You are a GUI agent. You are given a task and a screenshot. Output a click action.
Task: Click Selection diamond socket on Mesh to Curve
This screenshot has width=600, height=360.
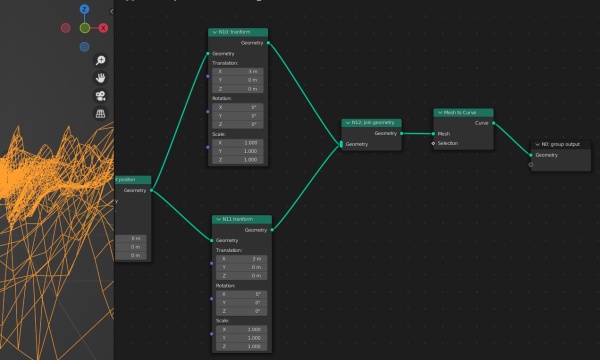coord(434,143)
